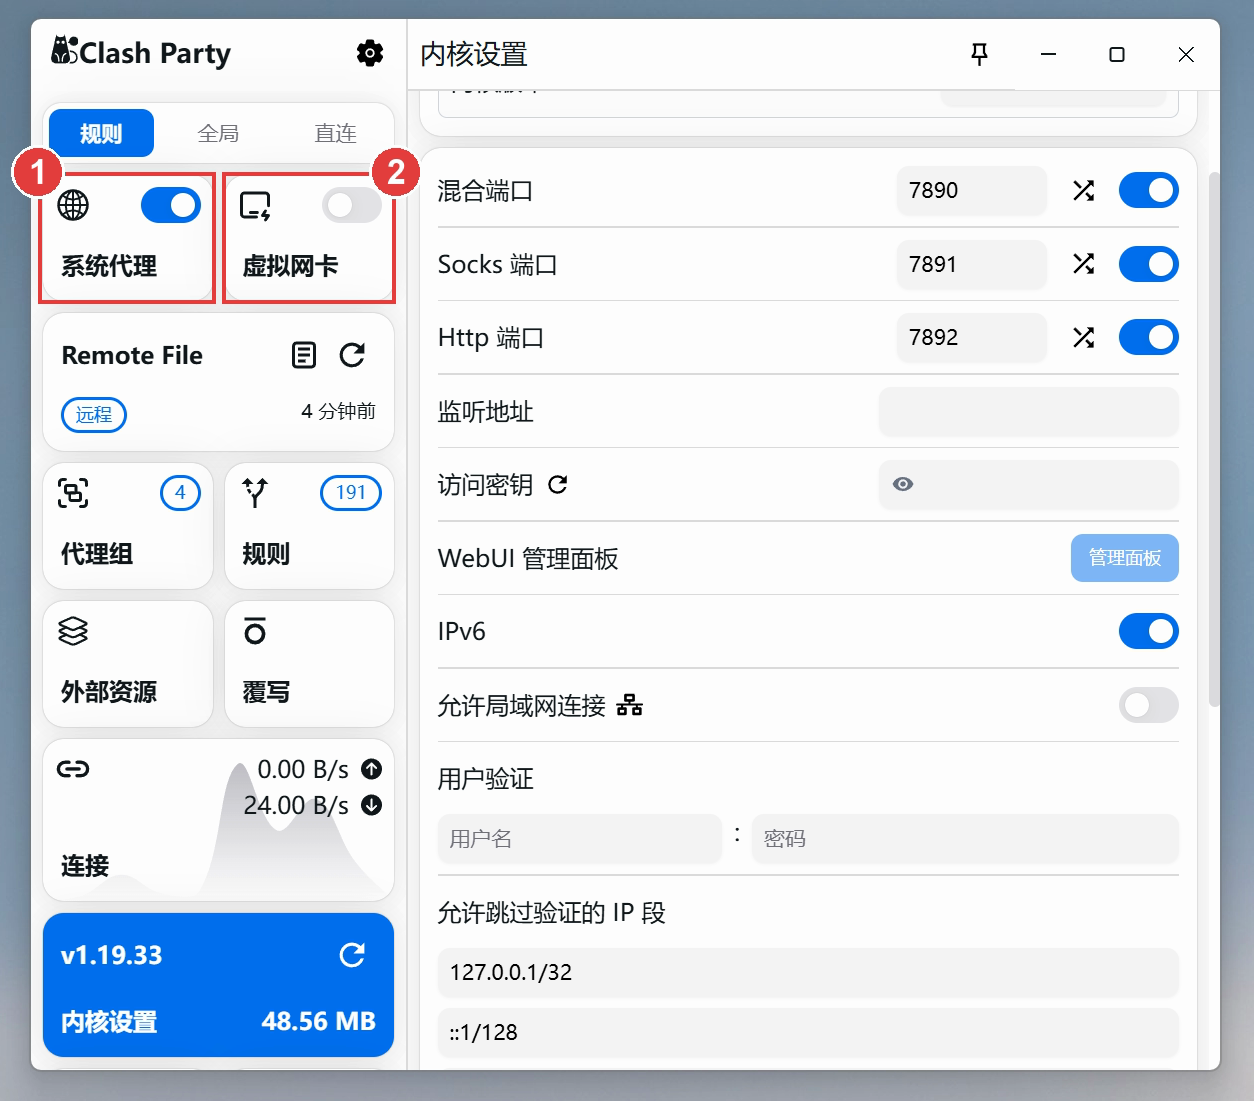Viewport: 1254px width, 1101px height.
Task: Click the virtual NIC icon in 虚拟网卡 card
Action: click(x=256, y=205)
